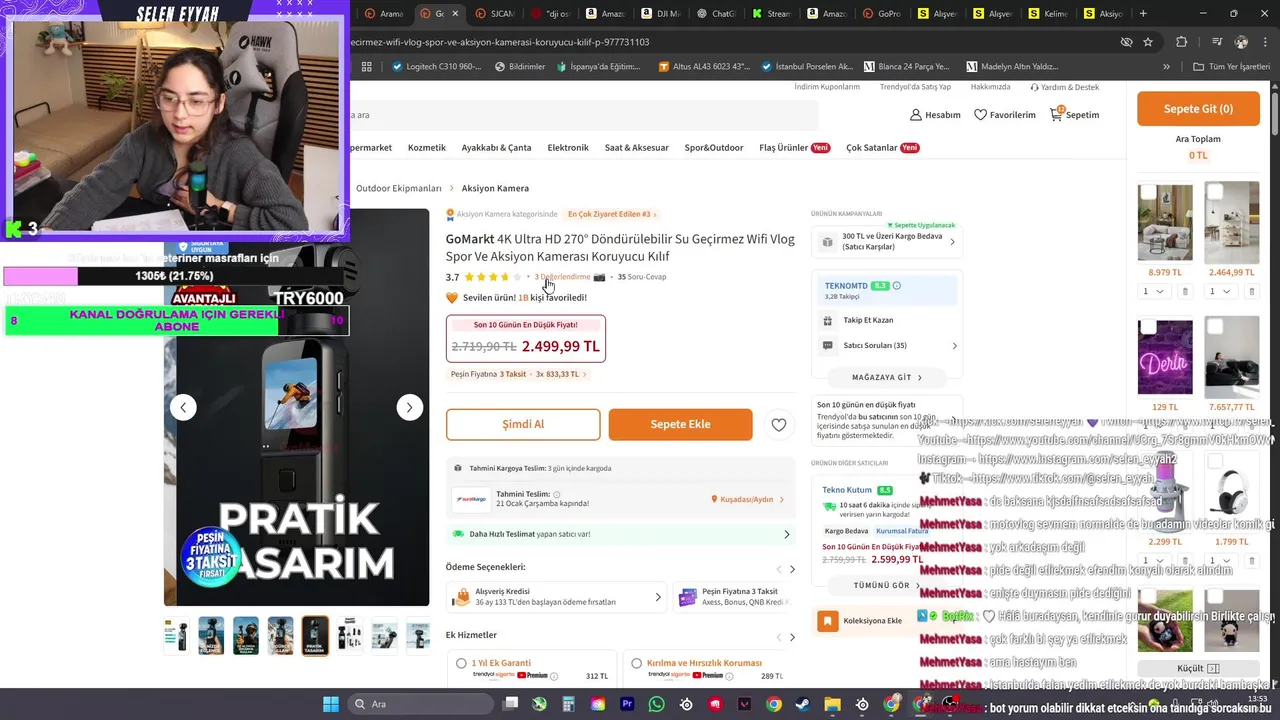The height and width of the screenshot is (720, 1280).
Task: Open the Sepetim cart icon
Action: 1056,114
